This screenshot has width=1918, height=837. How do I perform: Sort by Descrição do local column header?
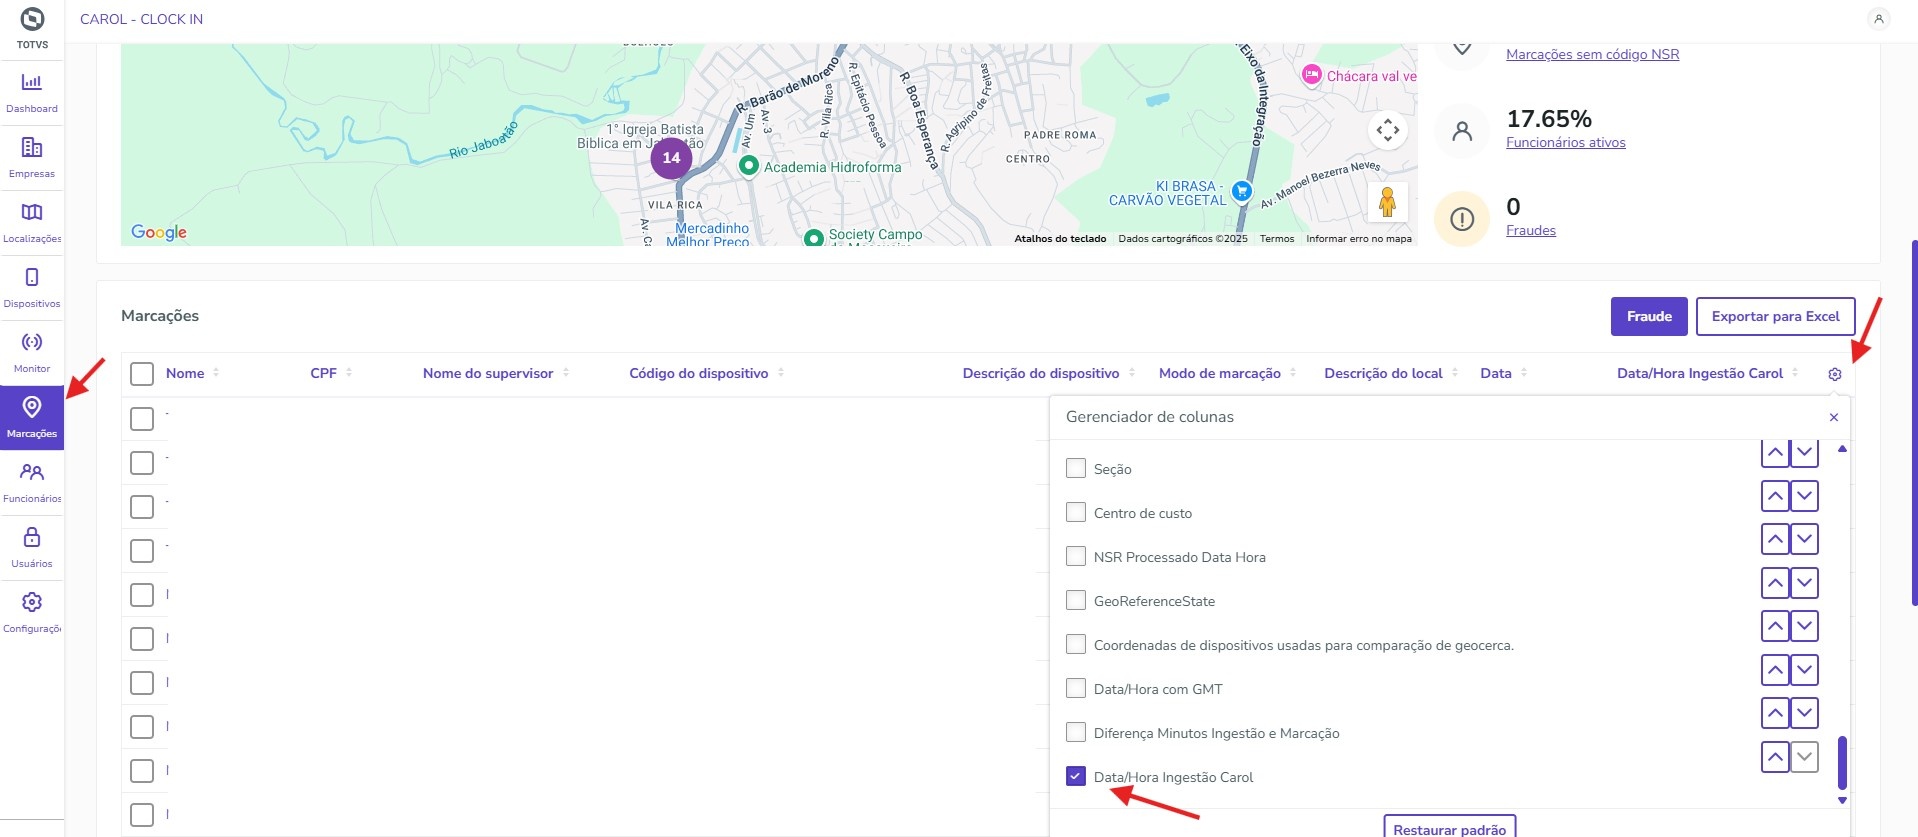1383,373
